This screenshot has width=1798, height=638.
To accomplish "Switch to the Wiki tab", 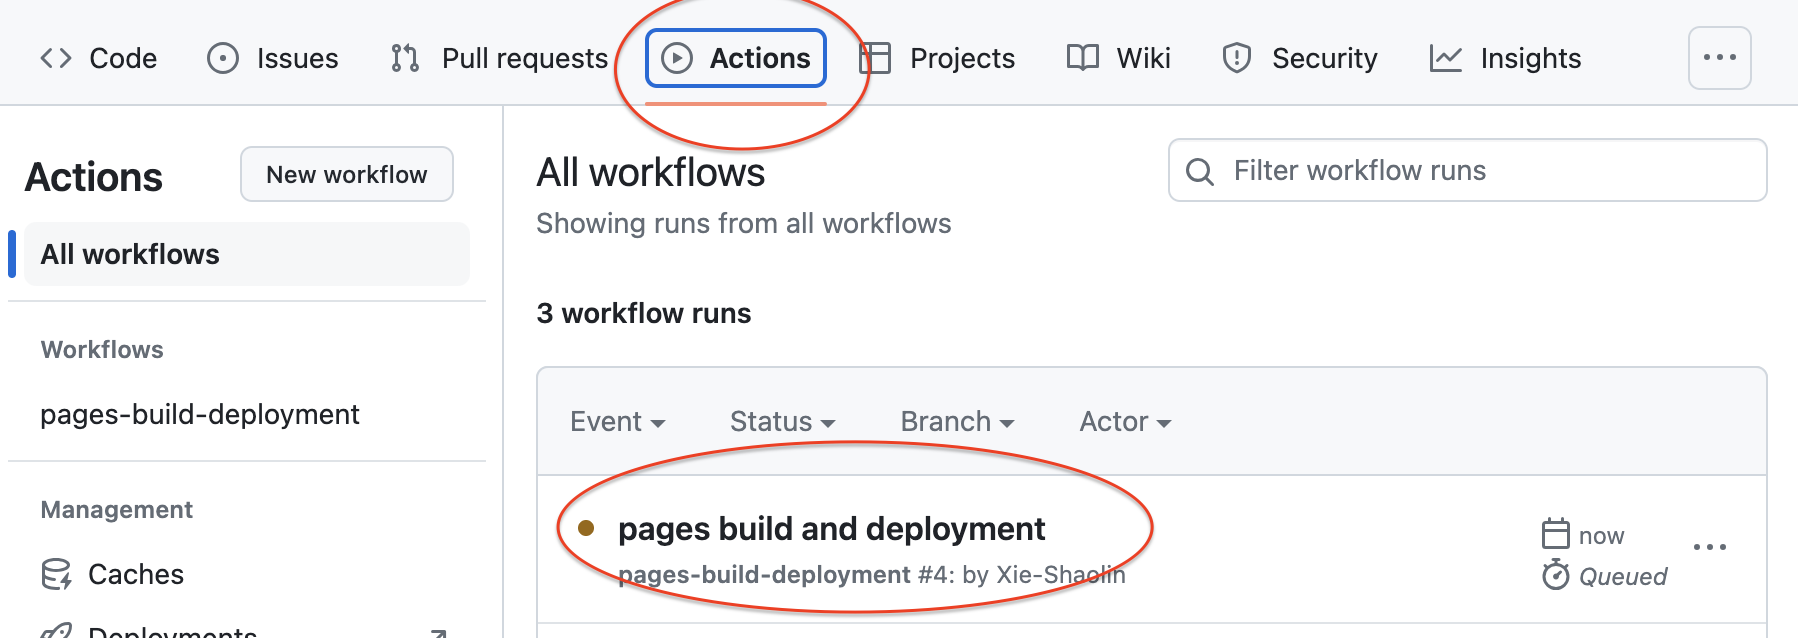I will pos(1118,58).
